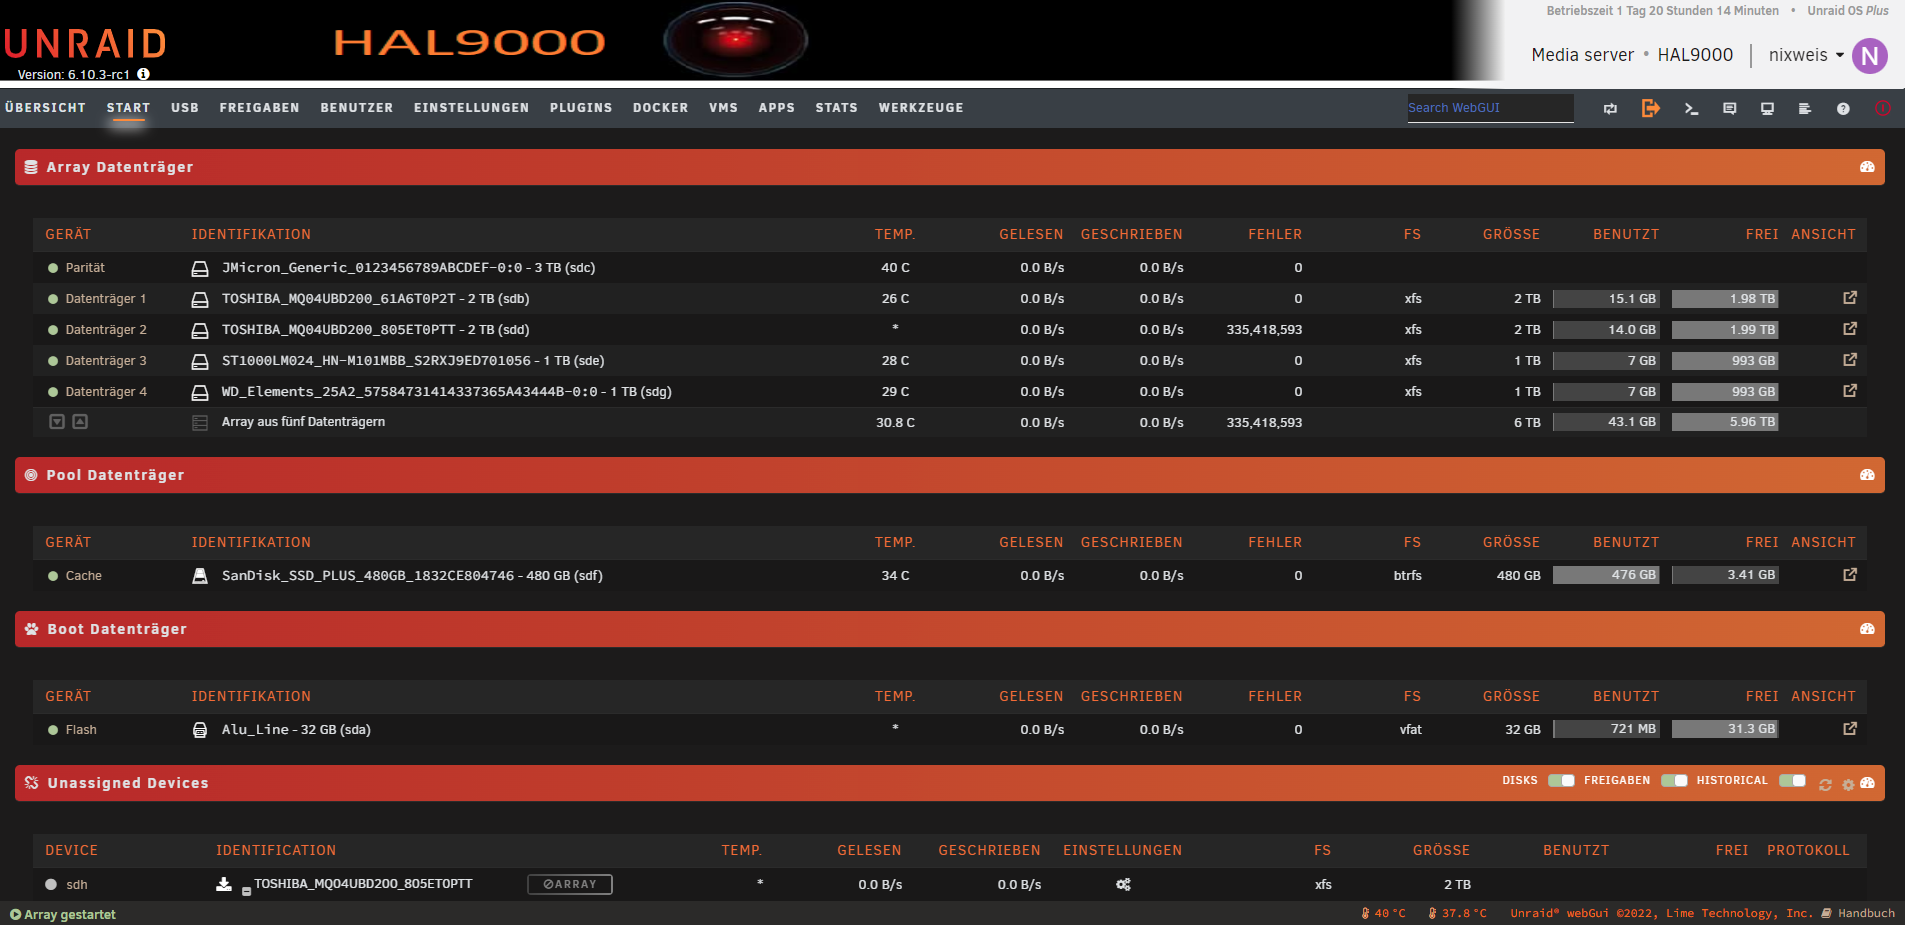Toggle the FREIGABEN switch in Unassigned Devices
The height and width of the screenshot is (925, 1905).
(x=1674, y=781)
